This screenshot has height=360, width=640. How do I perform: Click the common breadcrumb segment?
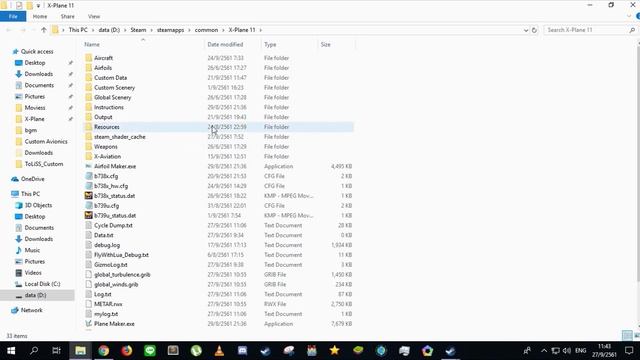pyautogui.click(x=206, y=30)
